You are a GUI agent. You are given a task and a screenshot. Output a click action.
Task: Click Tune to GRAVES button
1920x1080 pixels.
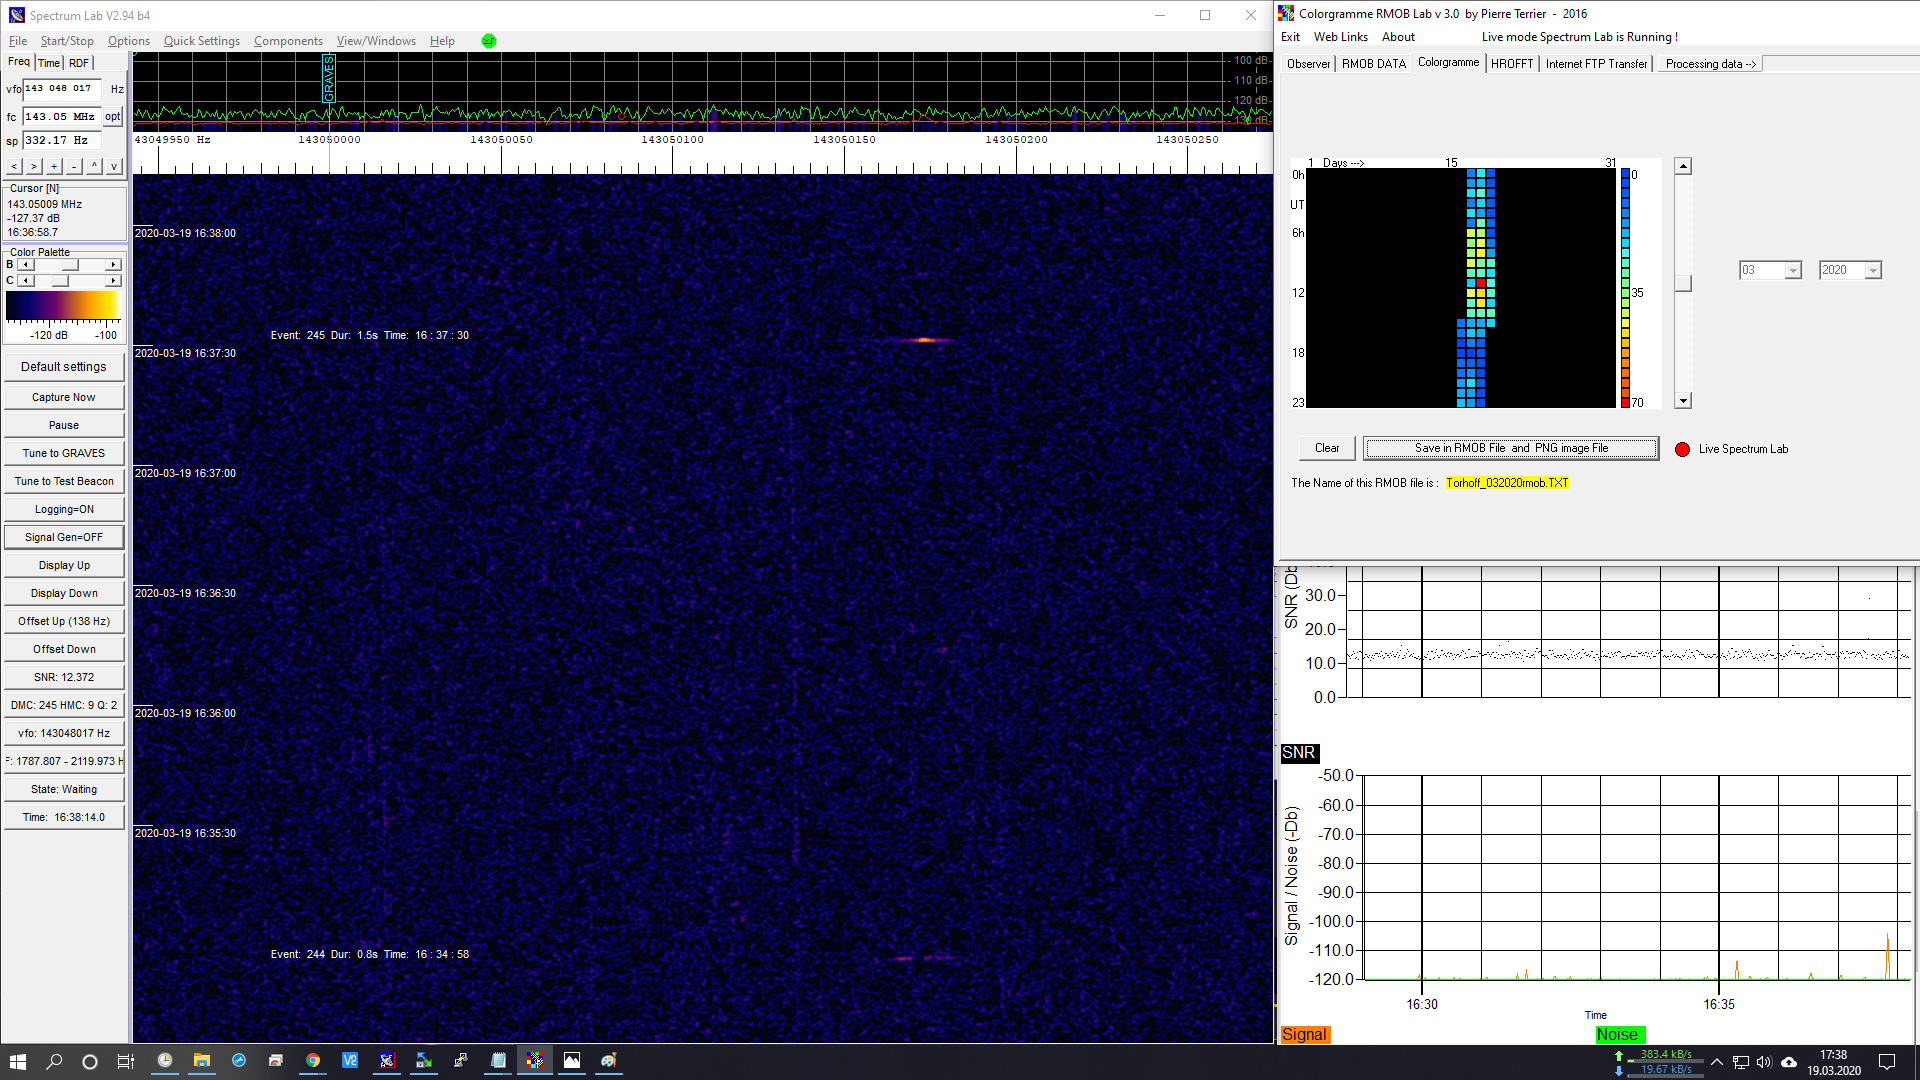[x=64, y=454]
